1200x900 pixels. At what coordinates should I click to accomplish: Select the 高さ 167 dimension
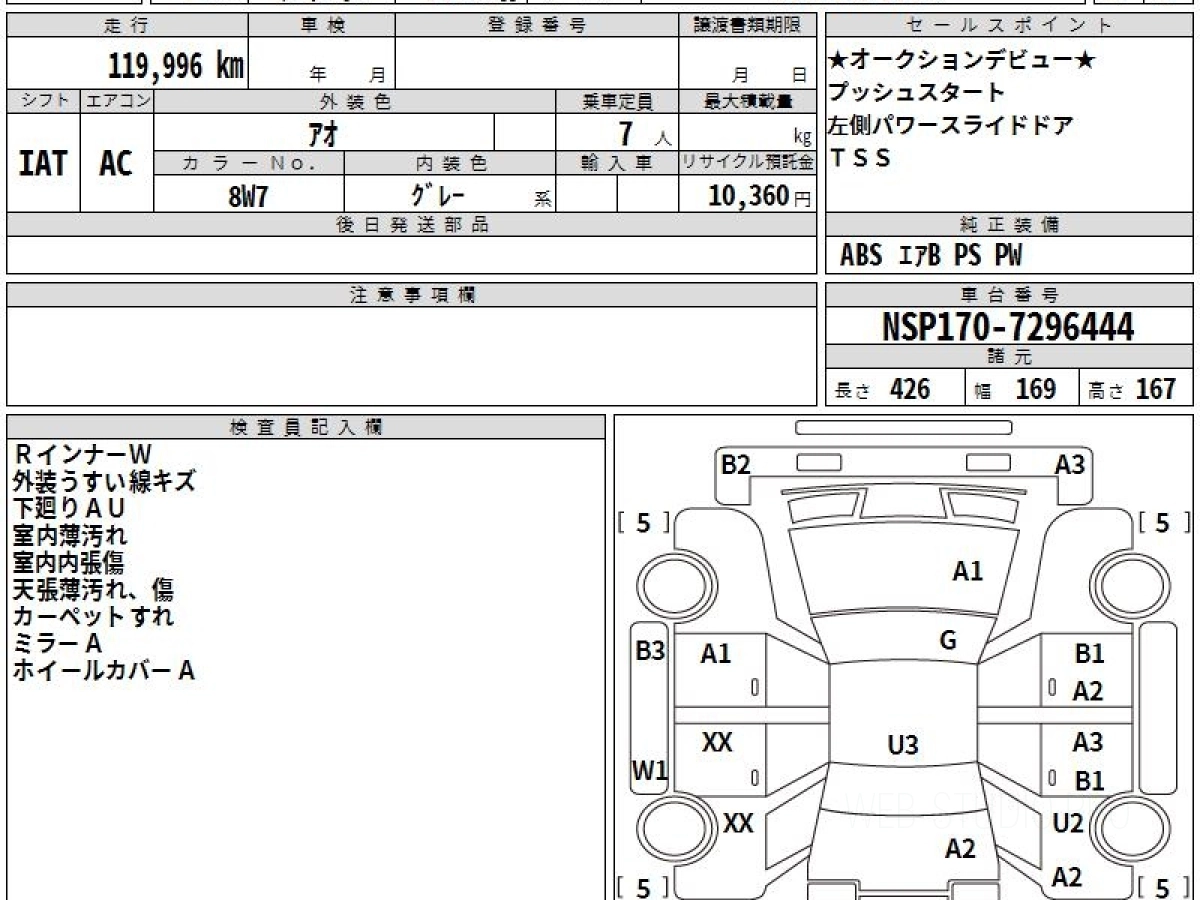(x=1133, y=389)
